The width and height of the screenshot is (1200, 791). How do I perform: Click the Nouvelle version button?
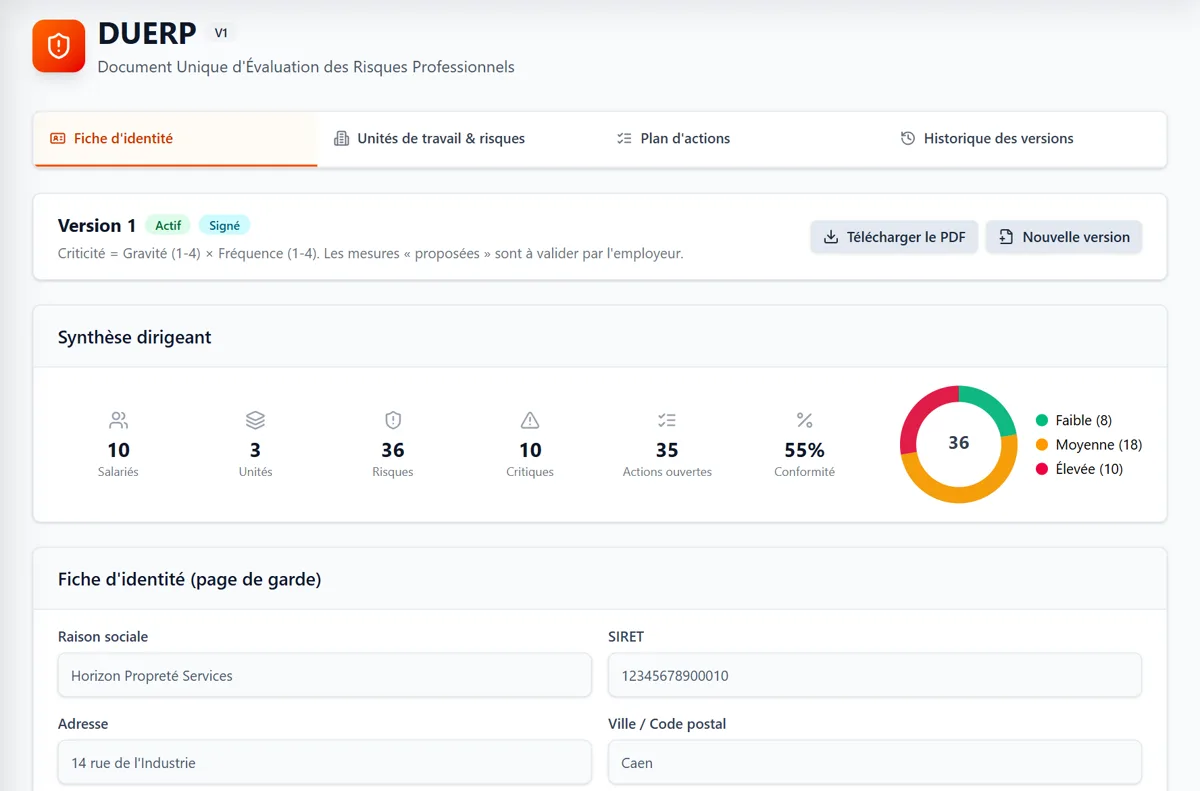(1064, 237)
